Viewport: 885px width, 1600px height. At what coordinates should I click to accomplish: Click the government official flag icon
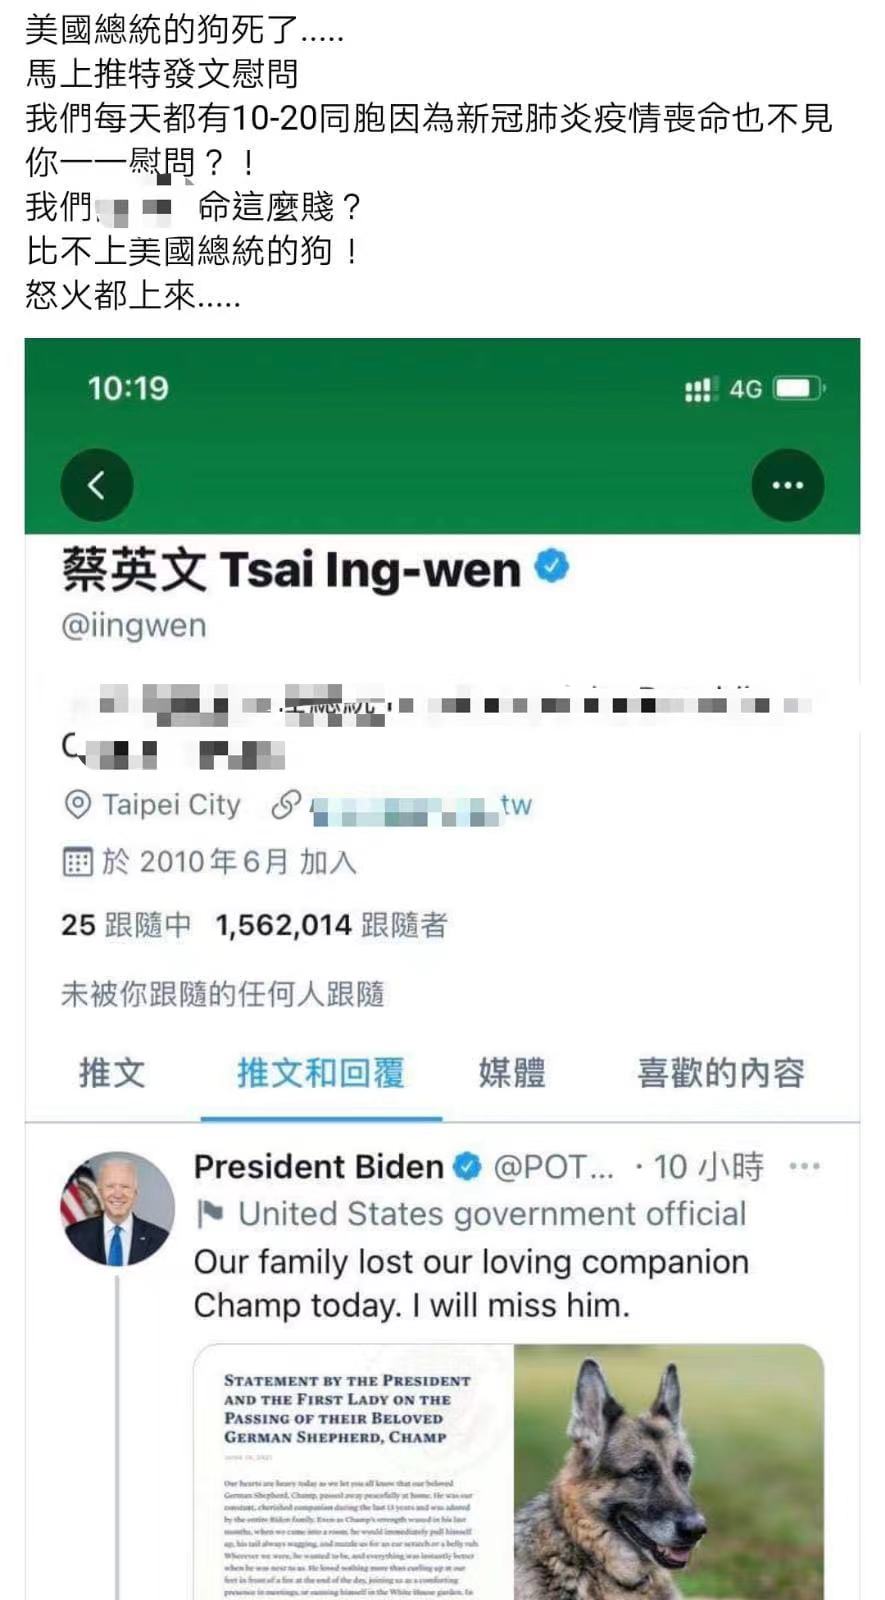point(210,1214)
